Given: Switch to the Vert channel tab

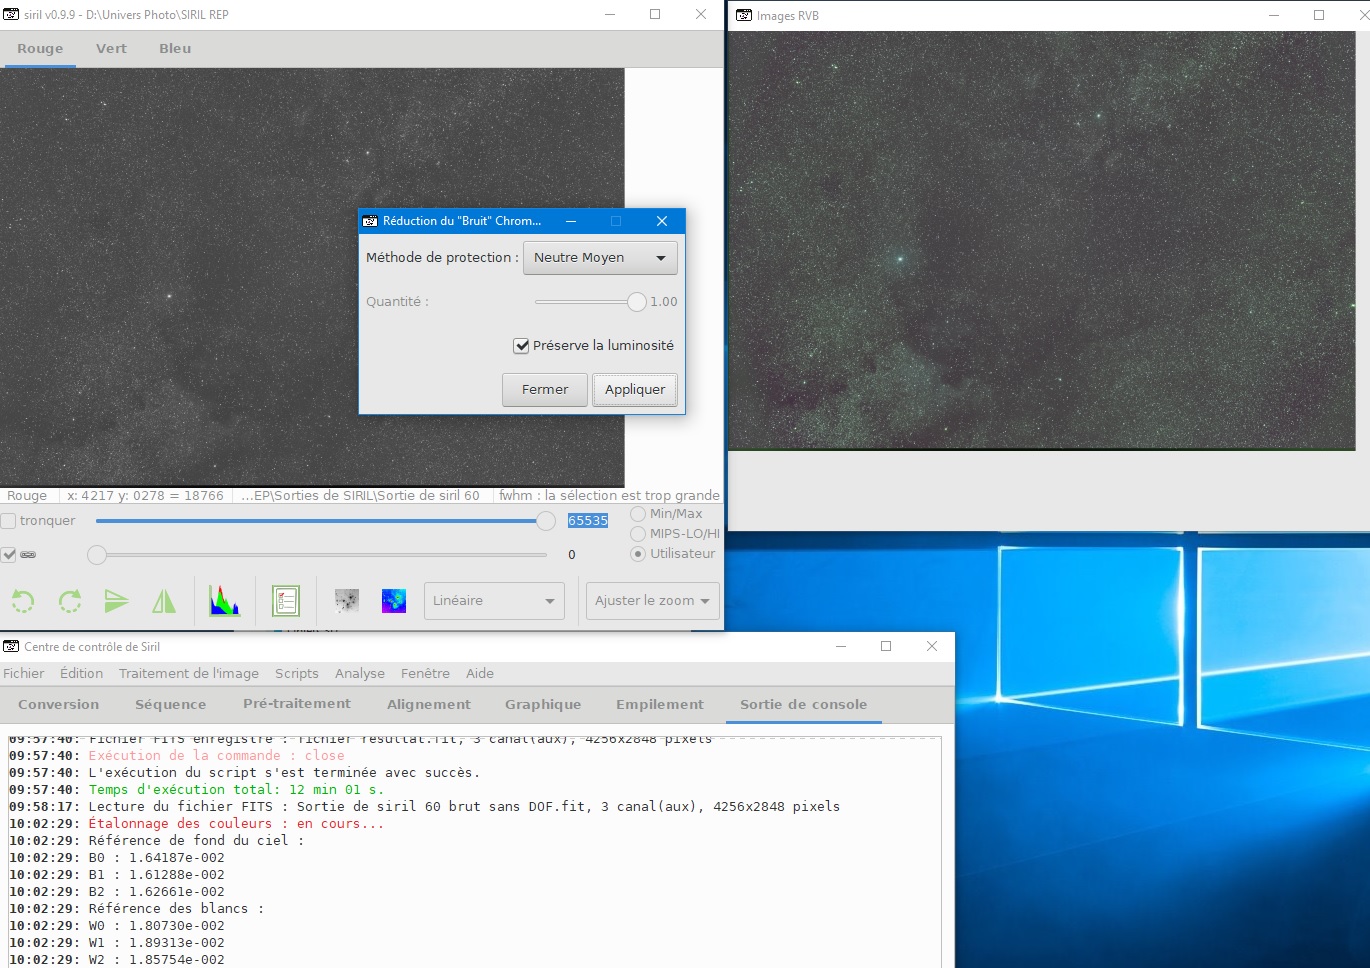Looking at the screenshot, I should pos(111,48).
